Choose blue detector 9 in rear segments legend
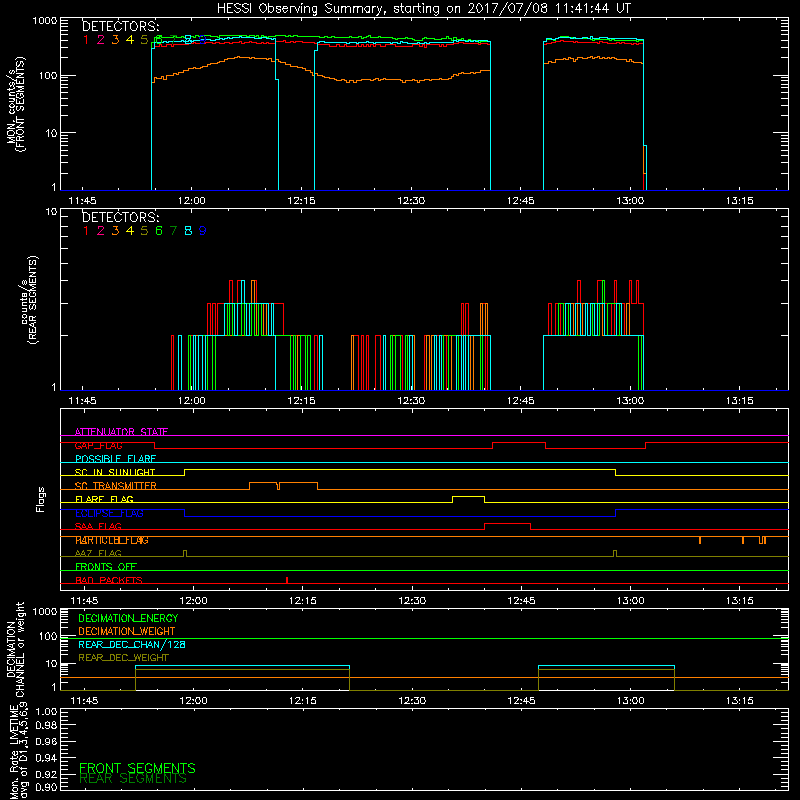 [x=203, y=231]
